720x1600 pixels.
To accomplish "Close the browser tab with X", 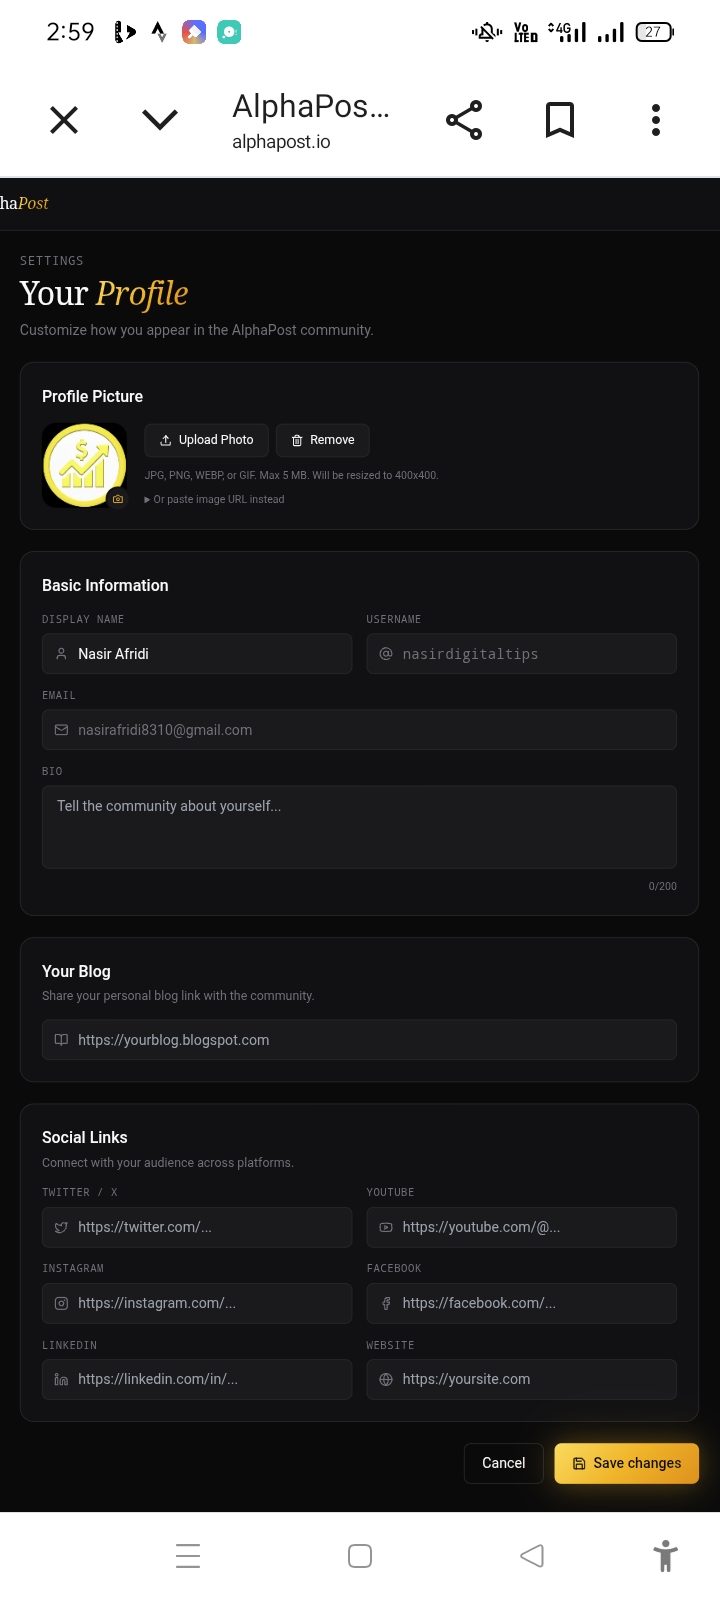I will 64,120.
